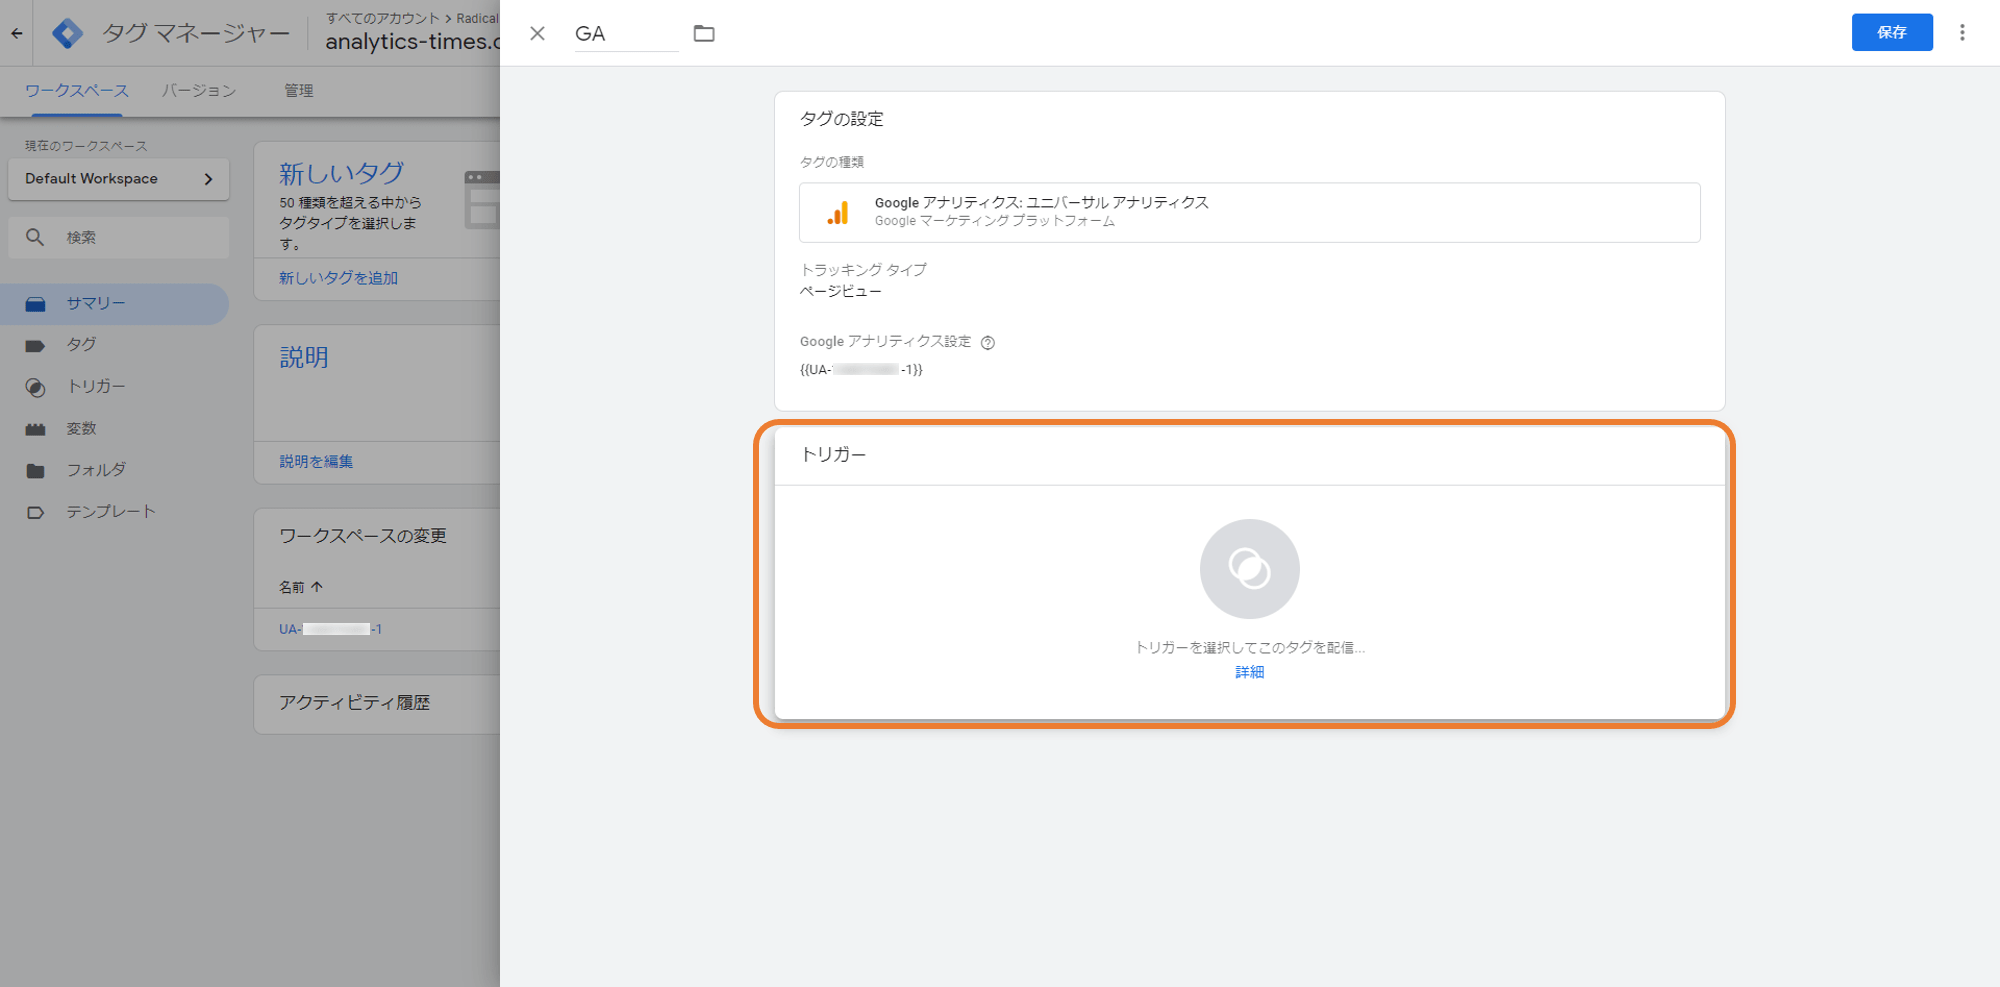Viewport: 2000px width, 987px height.
Task: Click the folder icon next to tag name
Action: tap(704, 34)
